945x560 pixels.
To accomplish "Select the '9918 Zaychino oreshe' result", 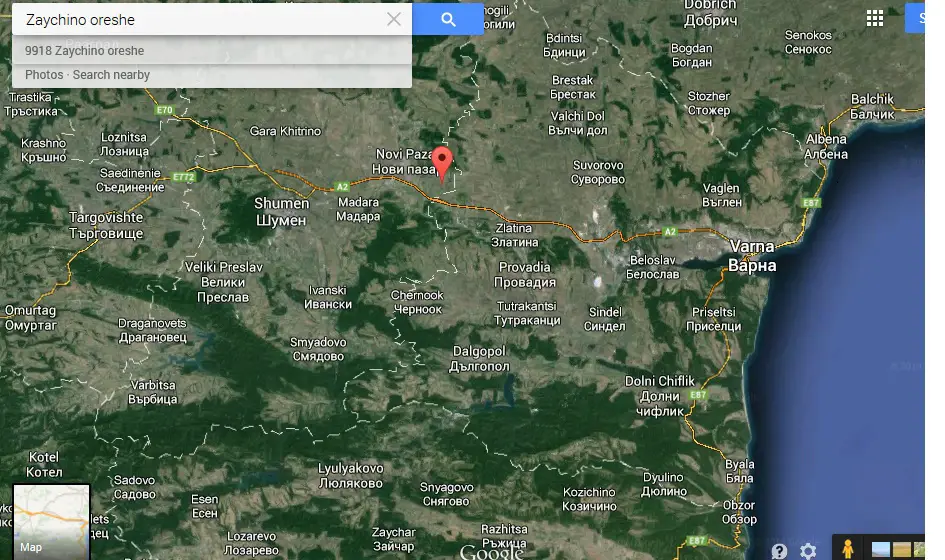I will (85, 51).
